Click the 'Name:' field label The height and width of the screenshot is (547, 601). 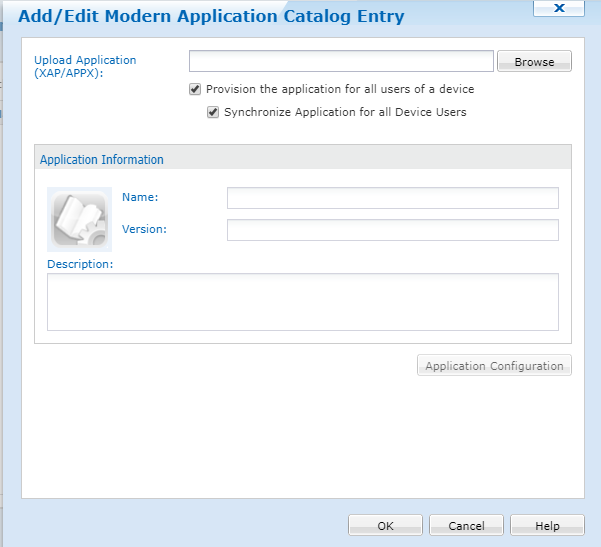(x=140, y=197)
